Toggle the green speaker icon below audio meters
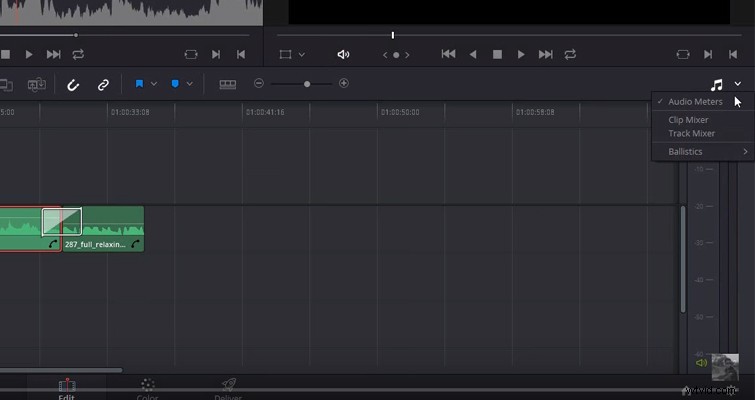755x400 pixels. 702,363
